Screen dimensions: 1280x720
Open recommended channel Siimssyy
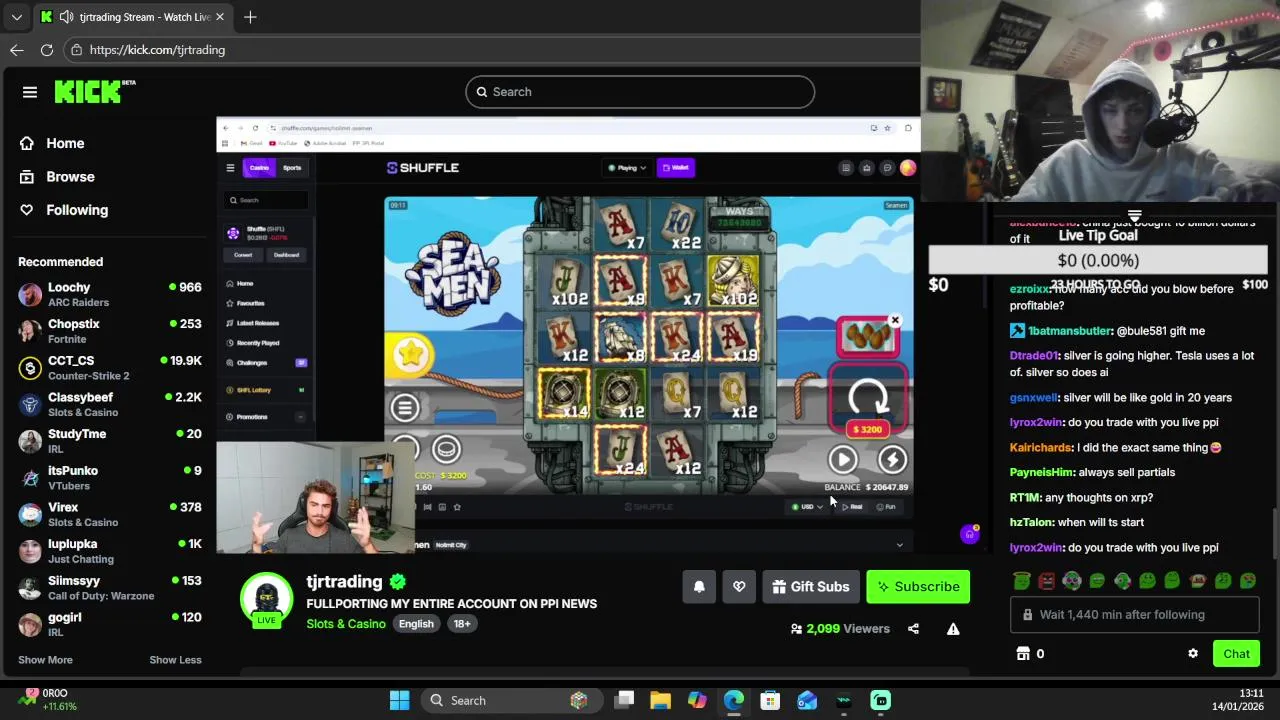[x=110, y=587]
